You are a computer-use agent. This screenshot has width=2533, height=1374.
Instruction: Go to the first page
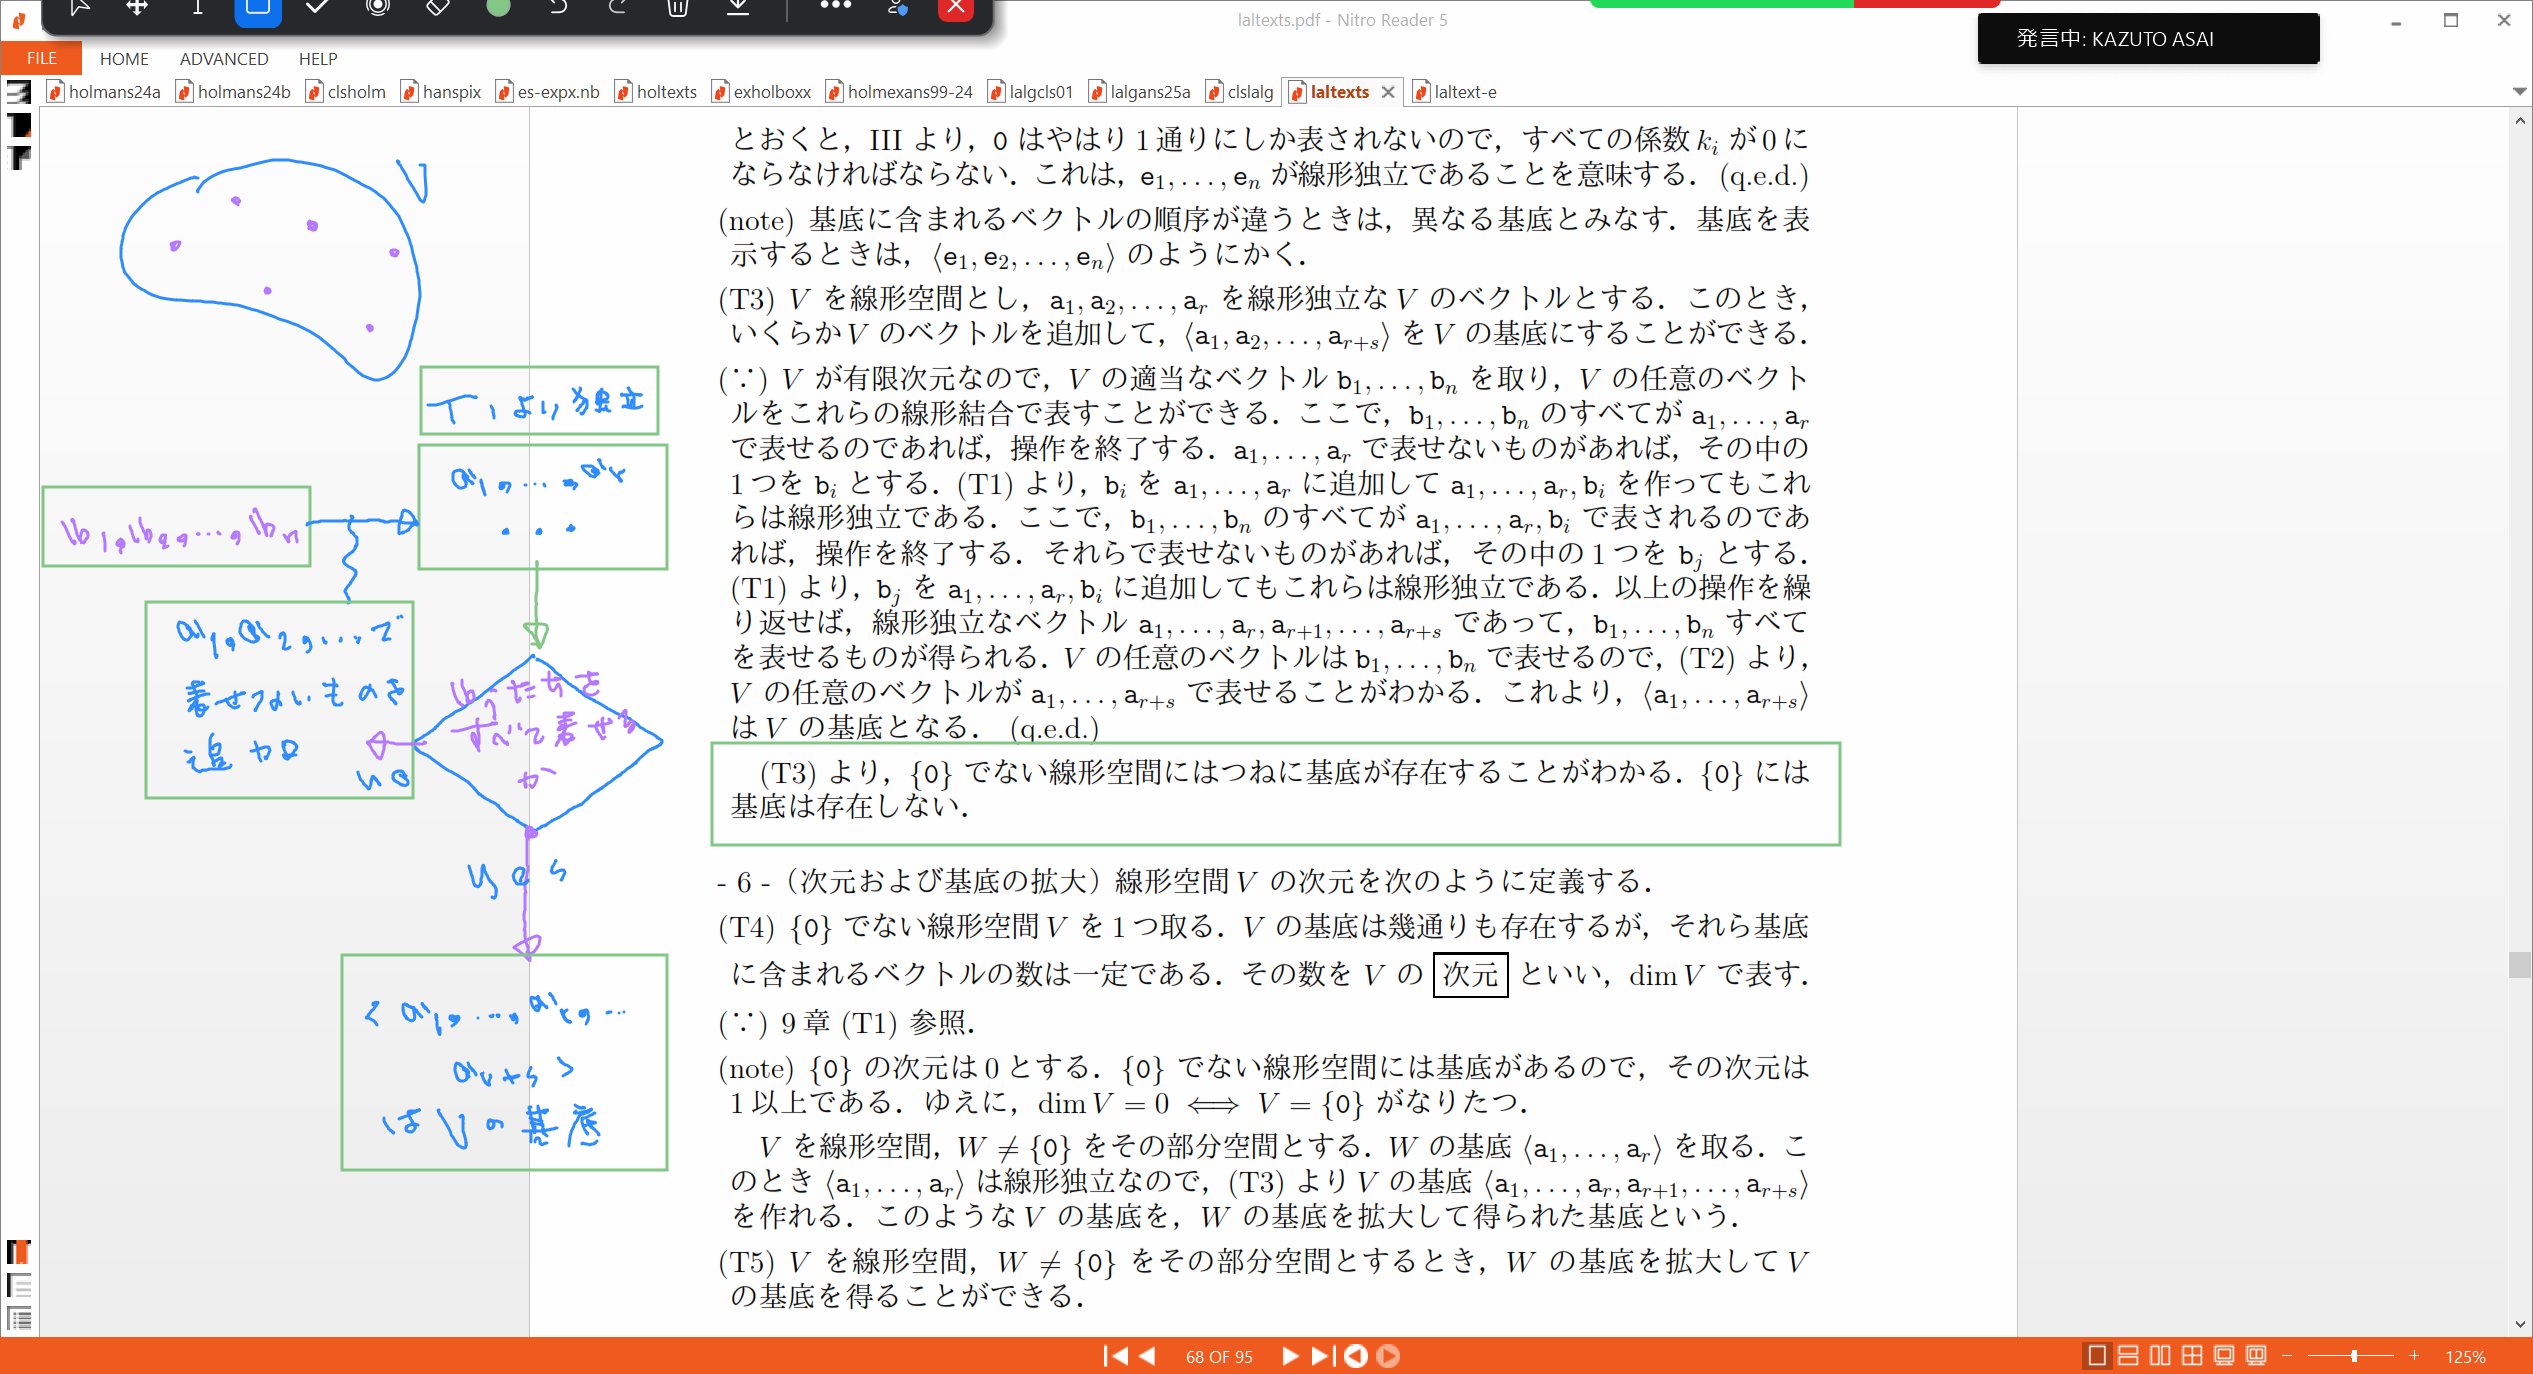1114,1356
